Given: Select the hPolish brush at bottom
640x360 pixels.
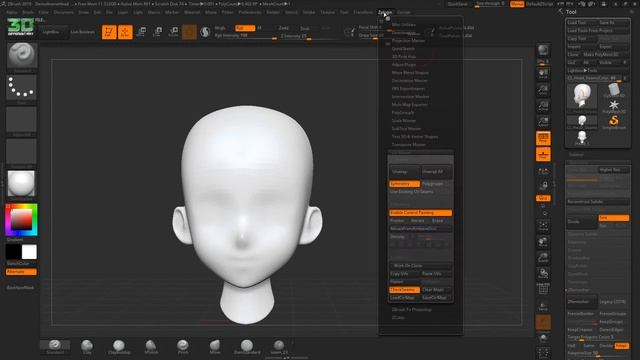Looking at the screenshot, I should (151, 346).
